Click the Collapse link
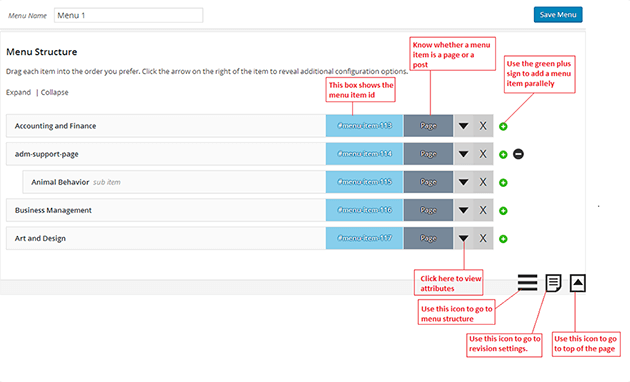Viewport: 630px width, 382px height. pos(55,92)
